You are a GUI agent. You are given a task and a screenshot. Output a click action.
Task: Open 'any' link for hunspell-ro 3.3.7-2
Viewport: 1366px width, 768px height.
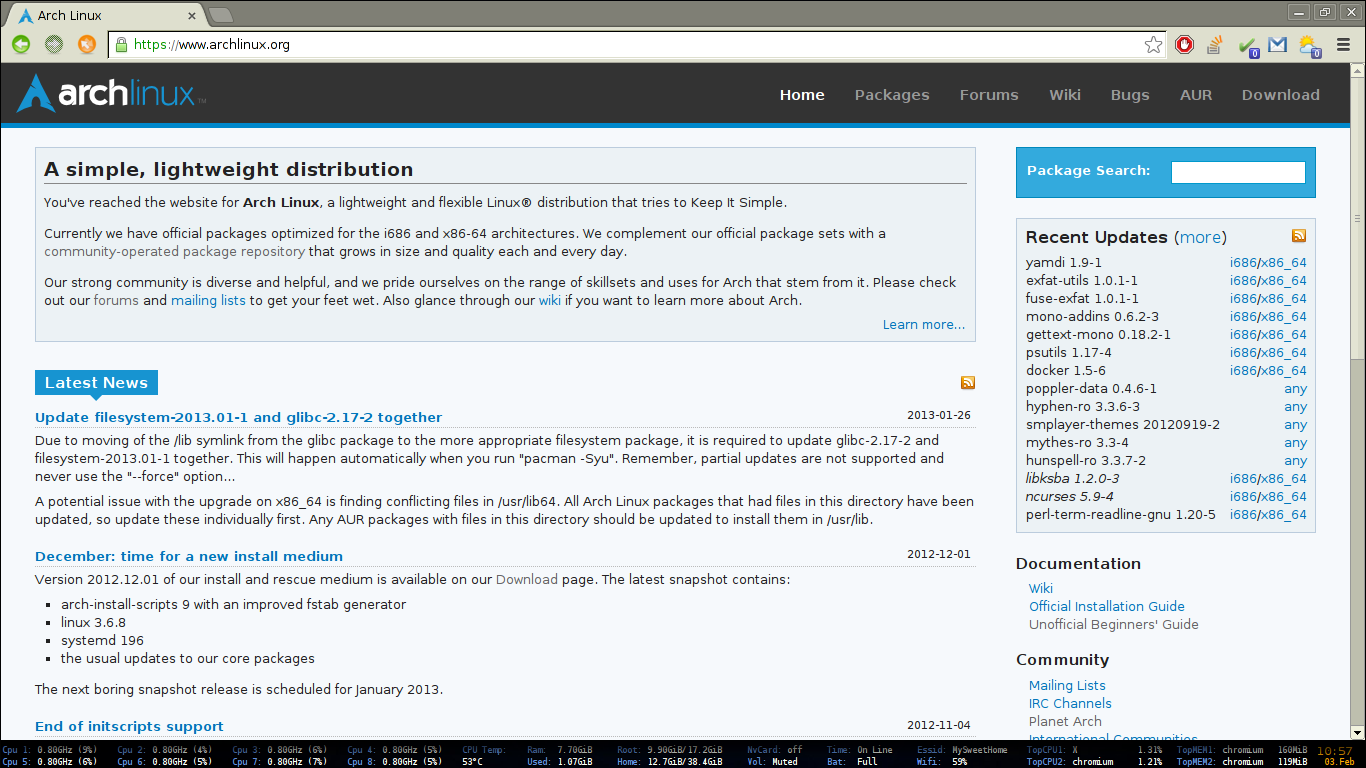click(x=1296, y=461)
